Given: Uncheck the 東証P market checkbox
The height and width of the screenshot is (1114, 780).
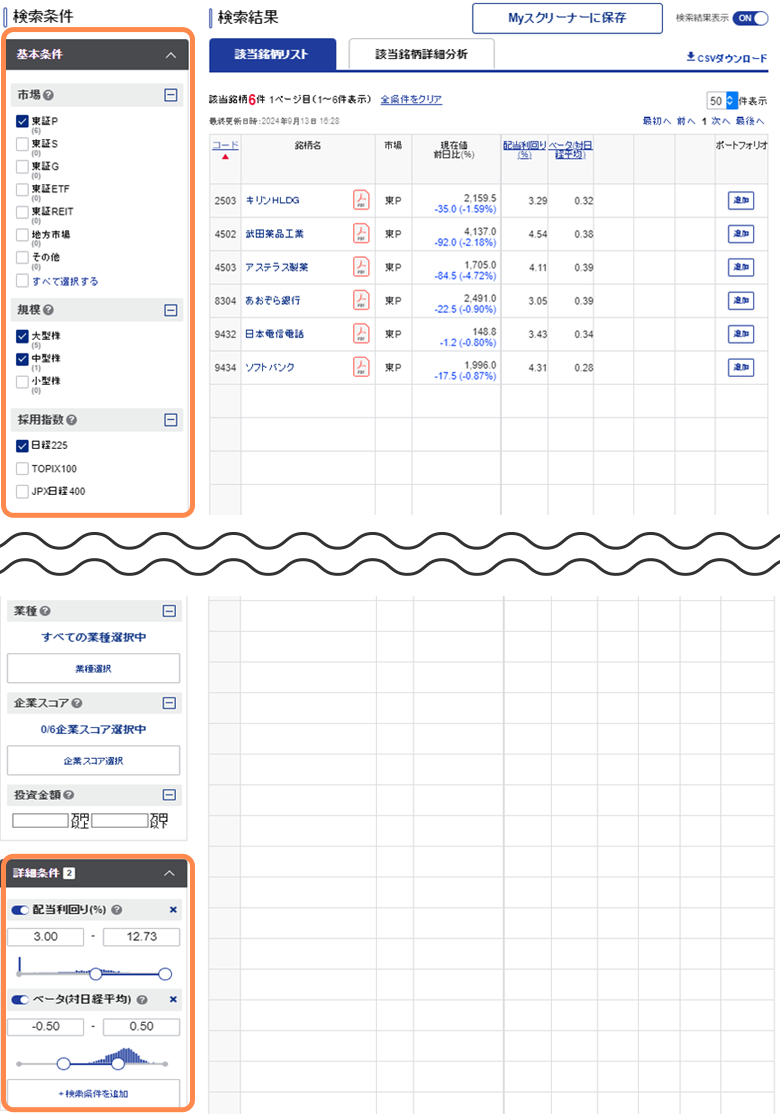Looking at the screenshot, I should coord(23,121).
